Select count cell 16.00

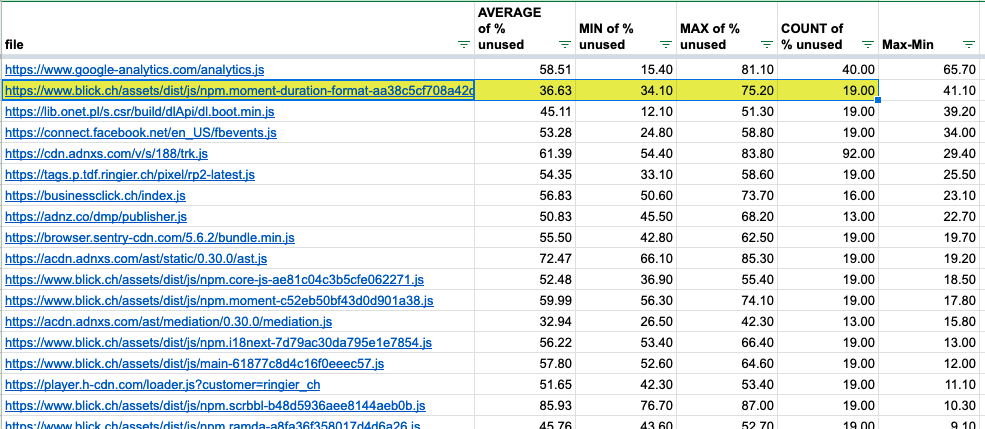tap(828, 196)
